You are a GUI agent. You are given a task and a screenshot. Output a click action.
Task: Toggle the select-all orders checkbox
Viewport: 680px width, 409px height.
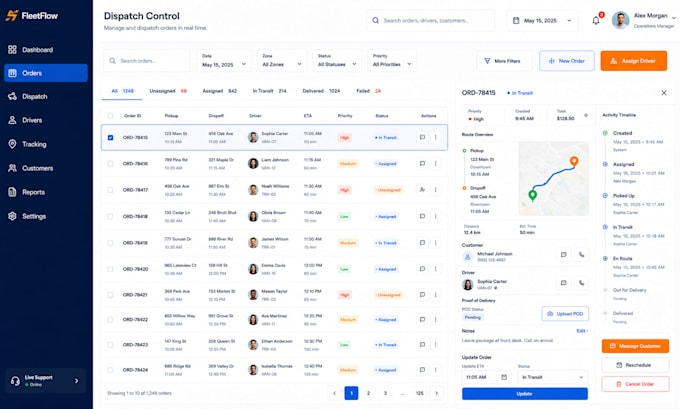(110, 116)
